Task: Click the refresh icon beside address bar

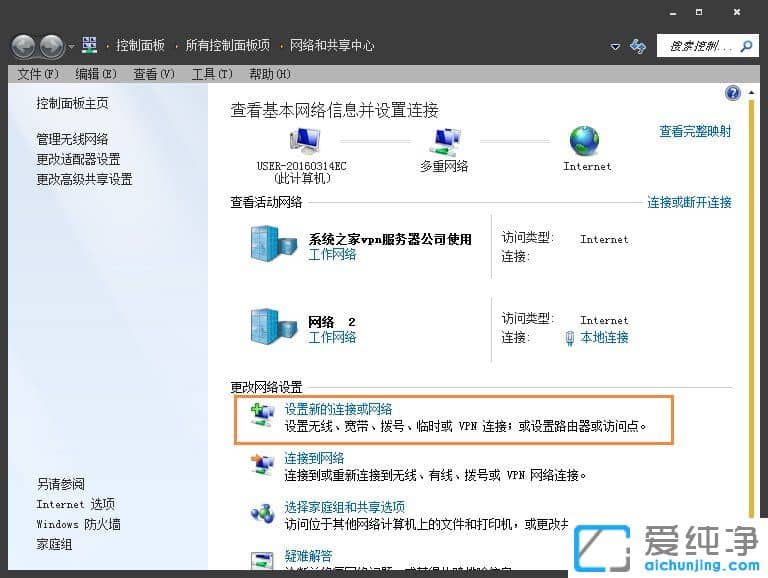Action: [x=638, y=47]
